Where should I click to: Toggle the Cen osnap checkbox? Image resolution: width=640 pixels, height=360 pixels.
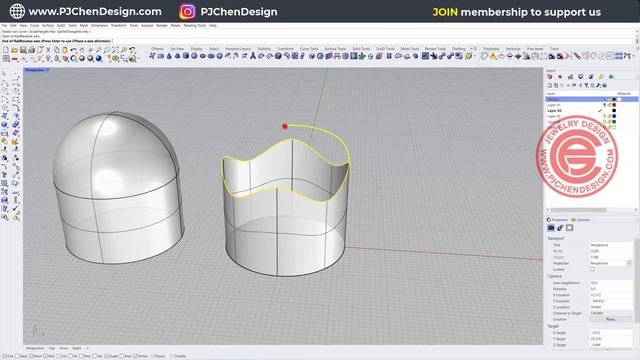click(58, 356)
